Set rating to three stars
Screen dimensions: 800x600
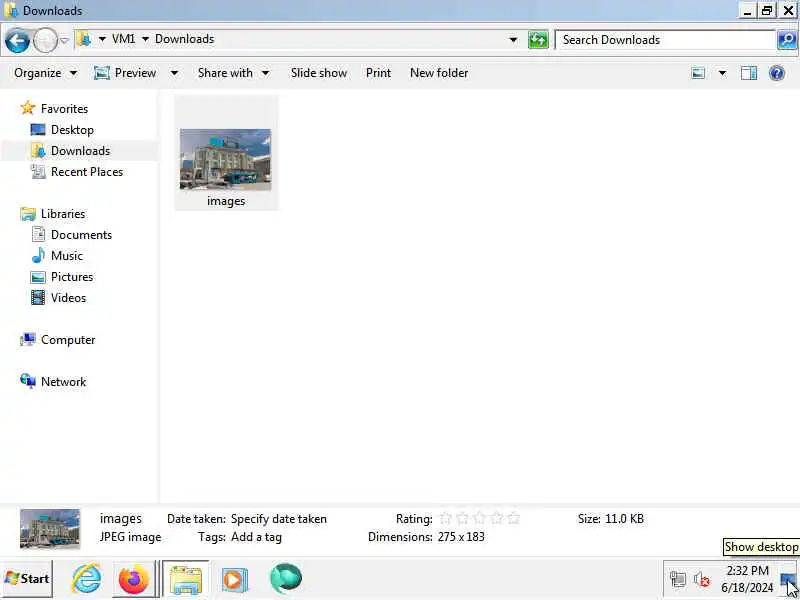point(480,519)
